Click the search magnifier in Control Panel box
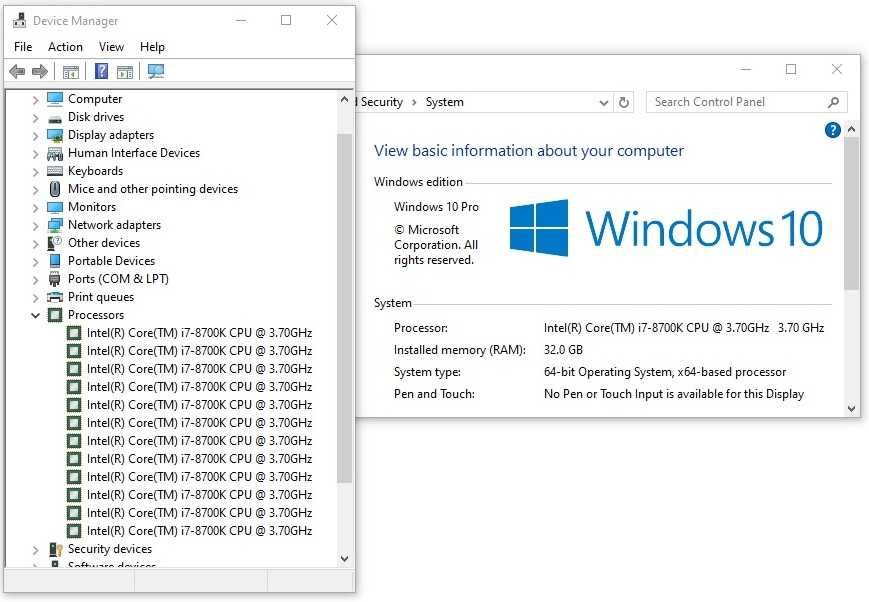The height and width of the screenshot is (602, 869). coord(833,102)
